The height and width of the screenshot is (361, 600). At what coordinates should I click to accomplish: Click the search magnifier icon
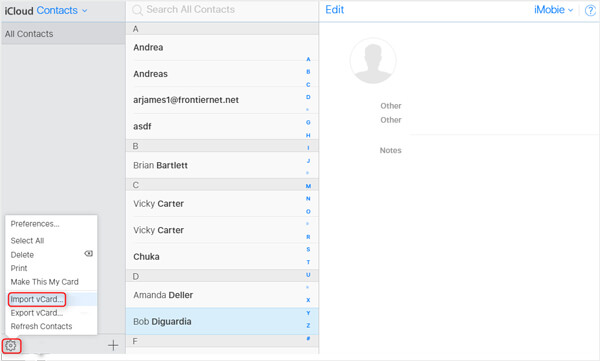point(137,10)
